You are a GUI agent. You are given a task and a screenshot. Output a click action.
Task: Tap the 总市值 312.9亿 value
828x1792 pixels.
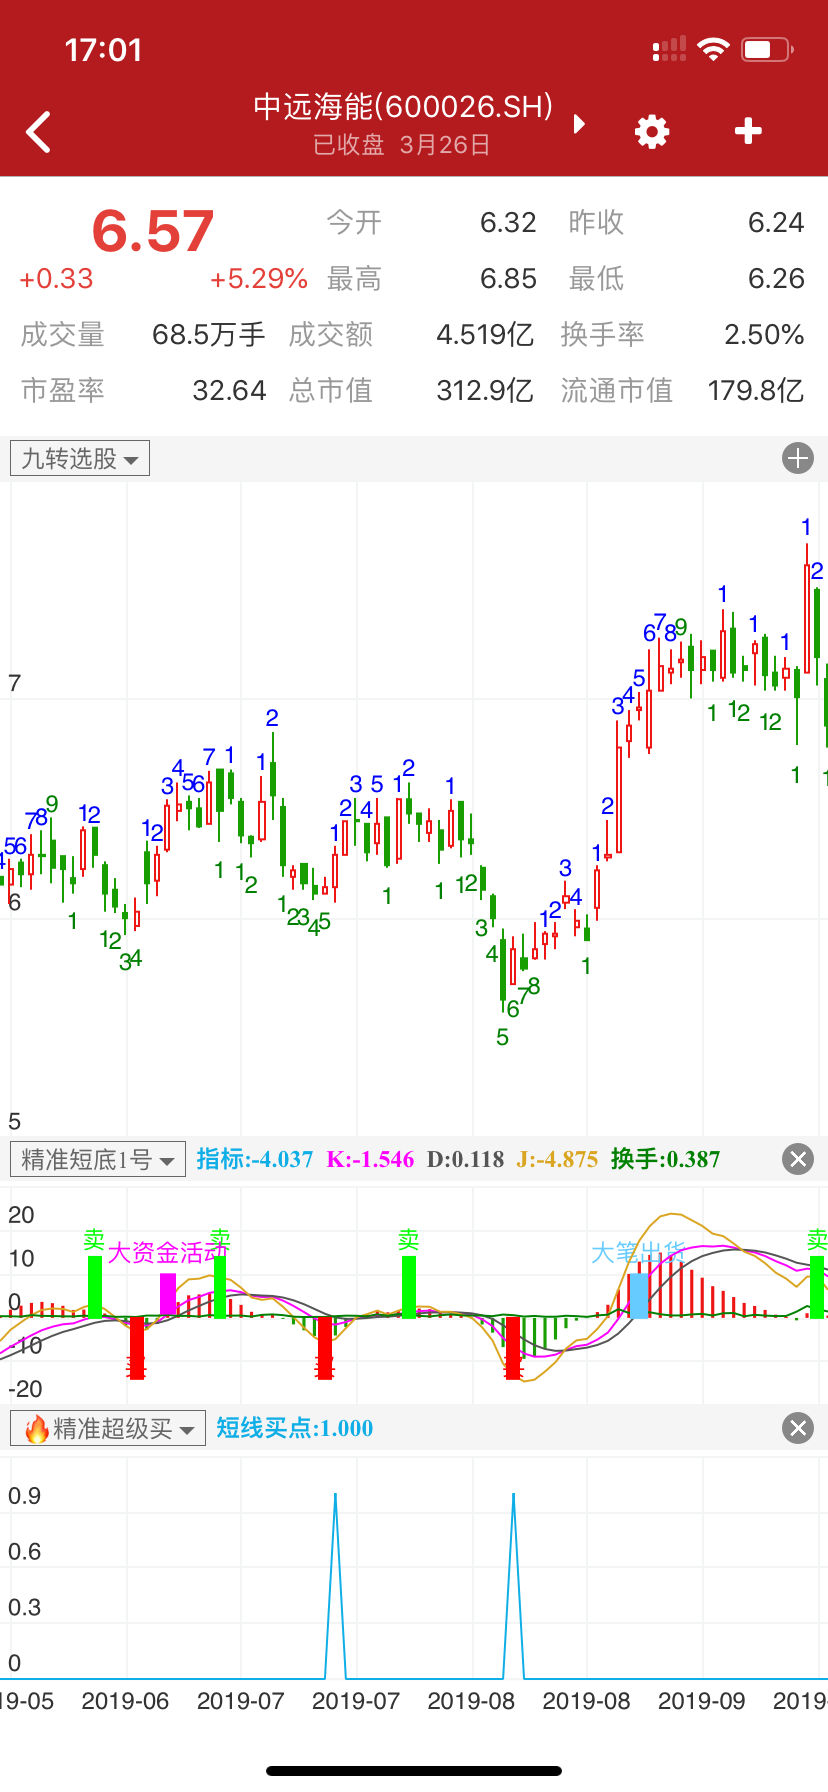[x=484, y=390]
